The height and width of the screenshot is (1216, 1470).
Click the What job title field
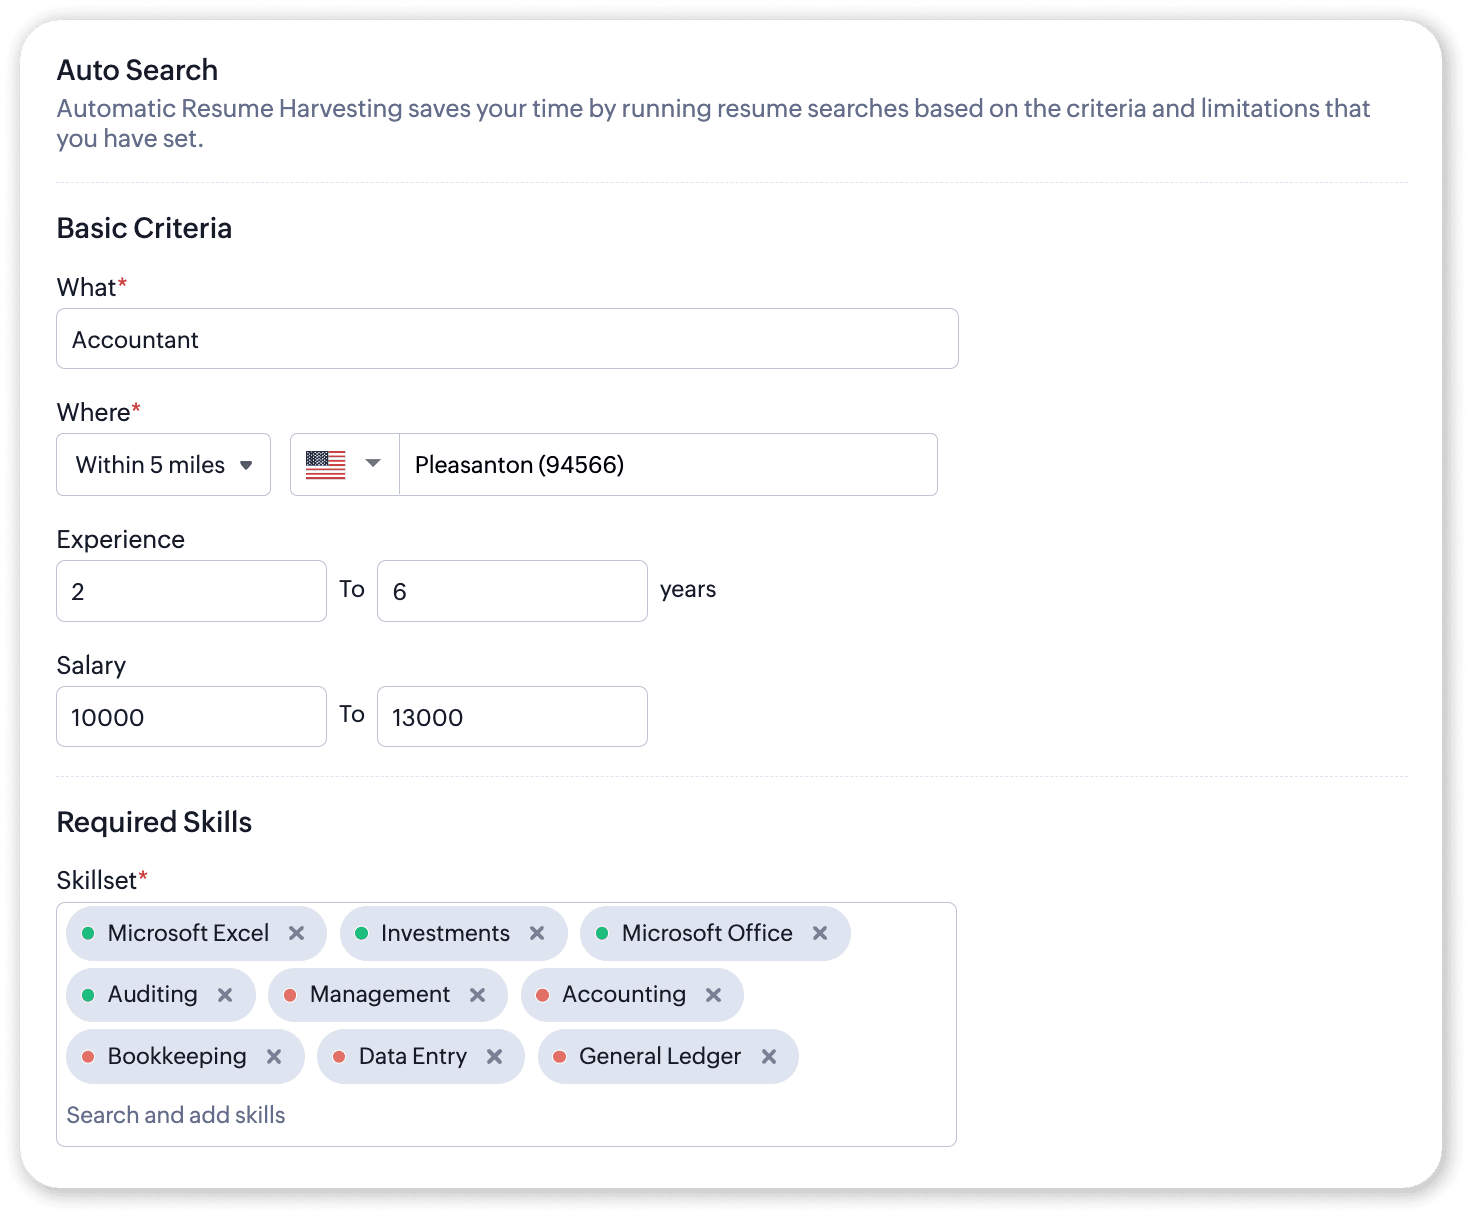click(507, 339)
